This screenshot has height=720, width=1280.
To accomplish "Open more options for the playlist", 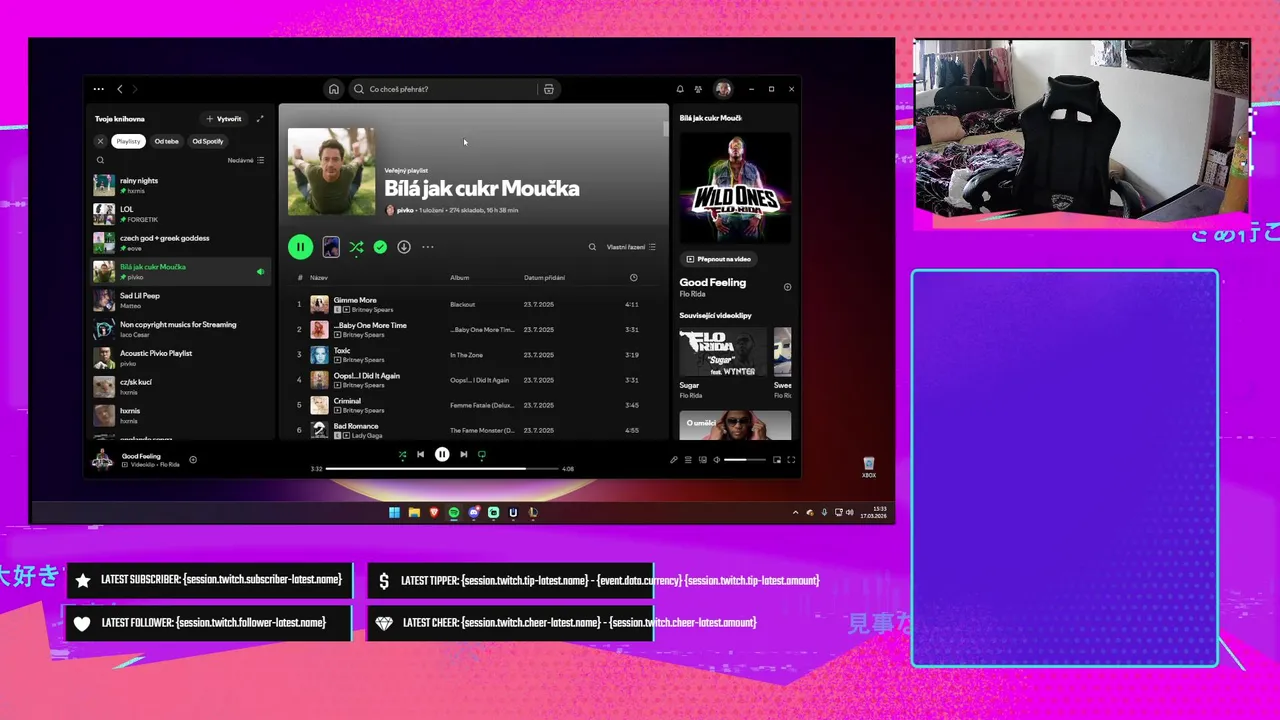I will [x=428, y=247].
